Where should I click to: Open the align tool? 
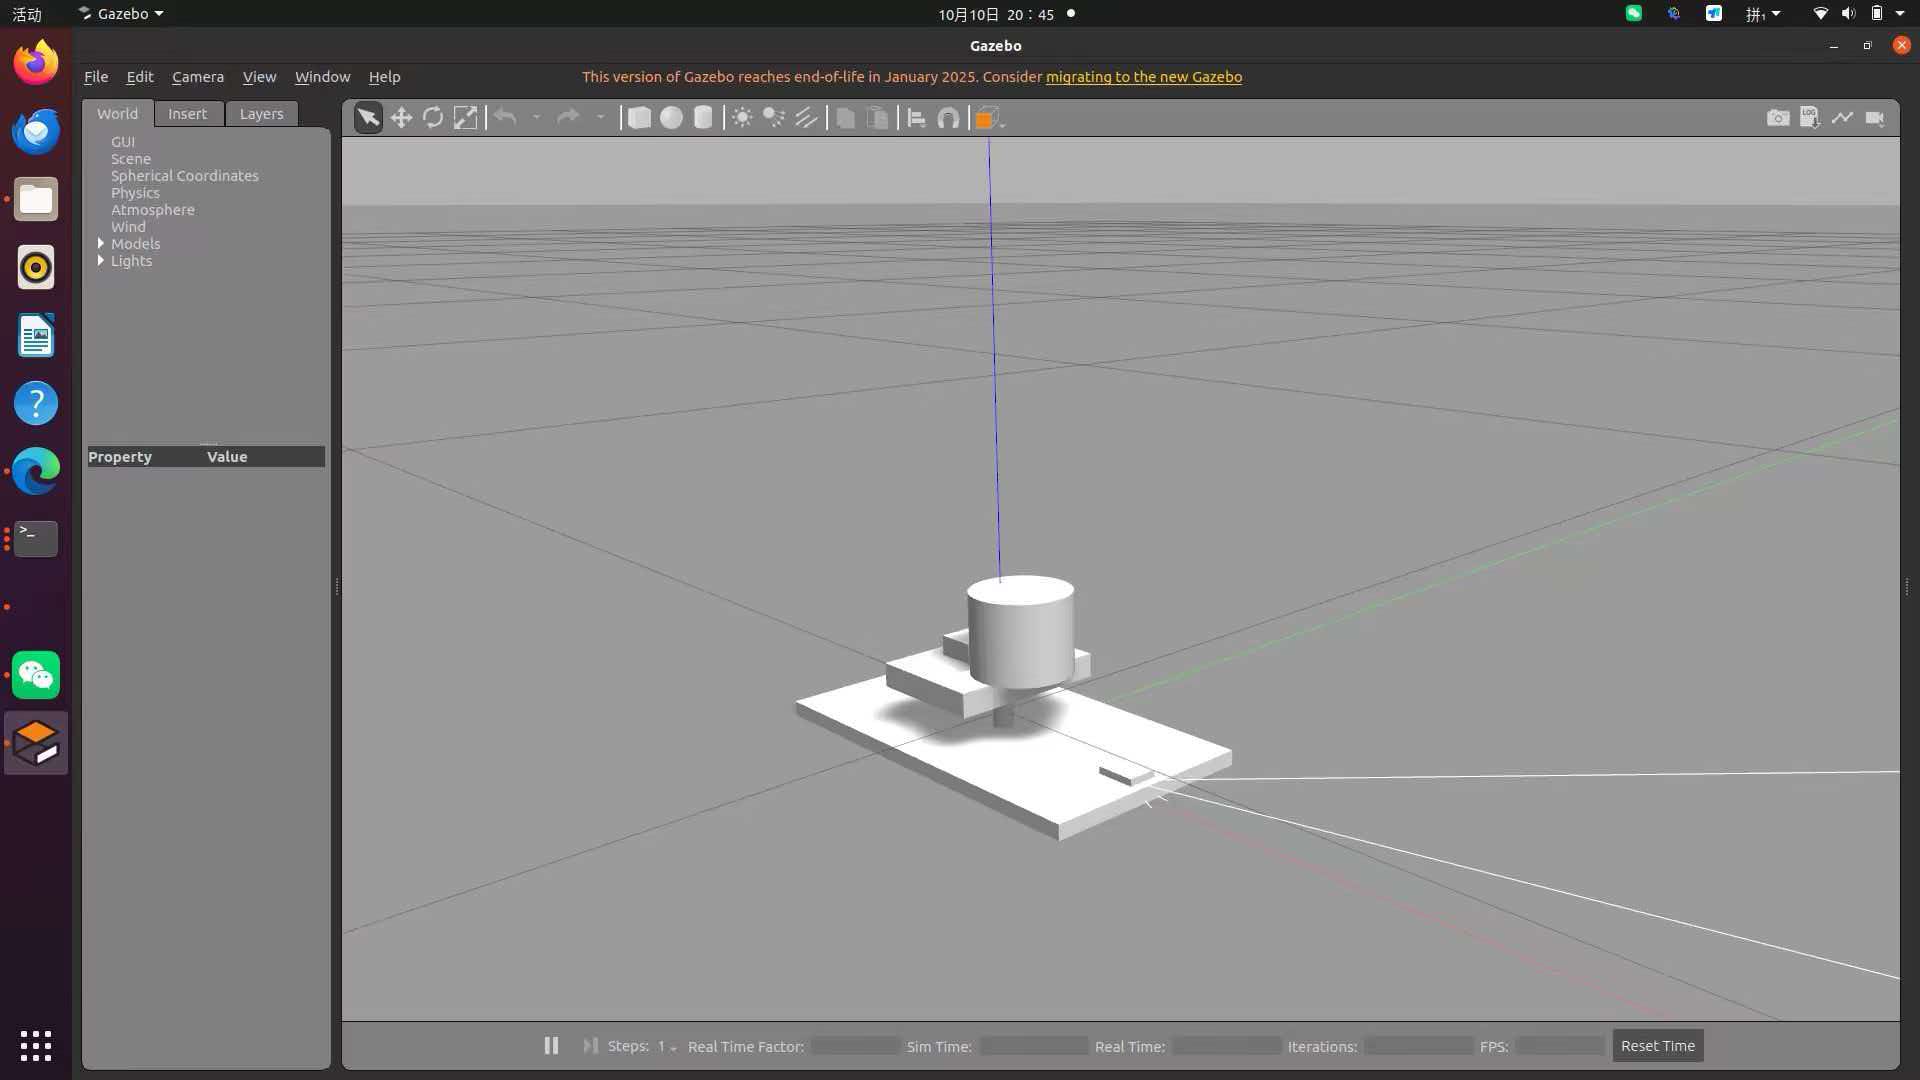click(x=916, y=118)
